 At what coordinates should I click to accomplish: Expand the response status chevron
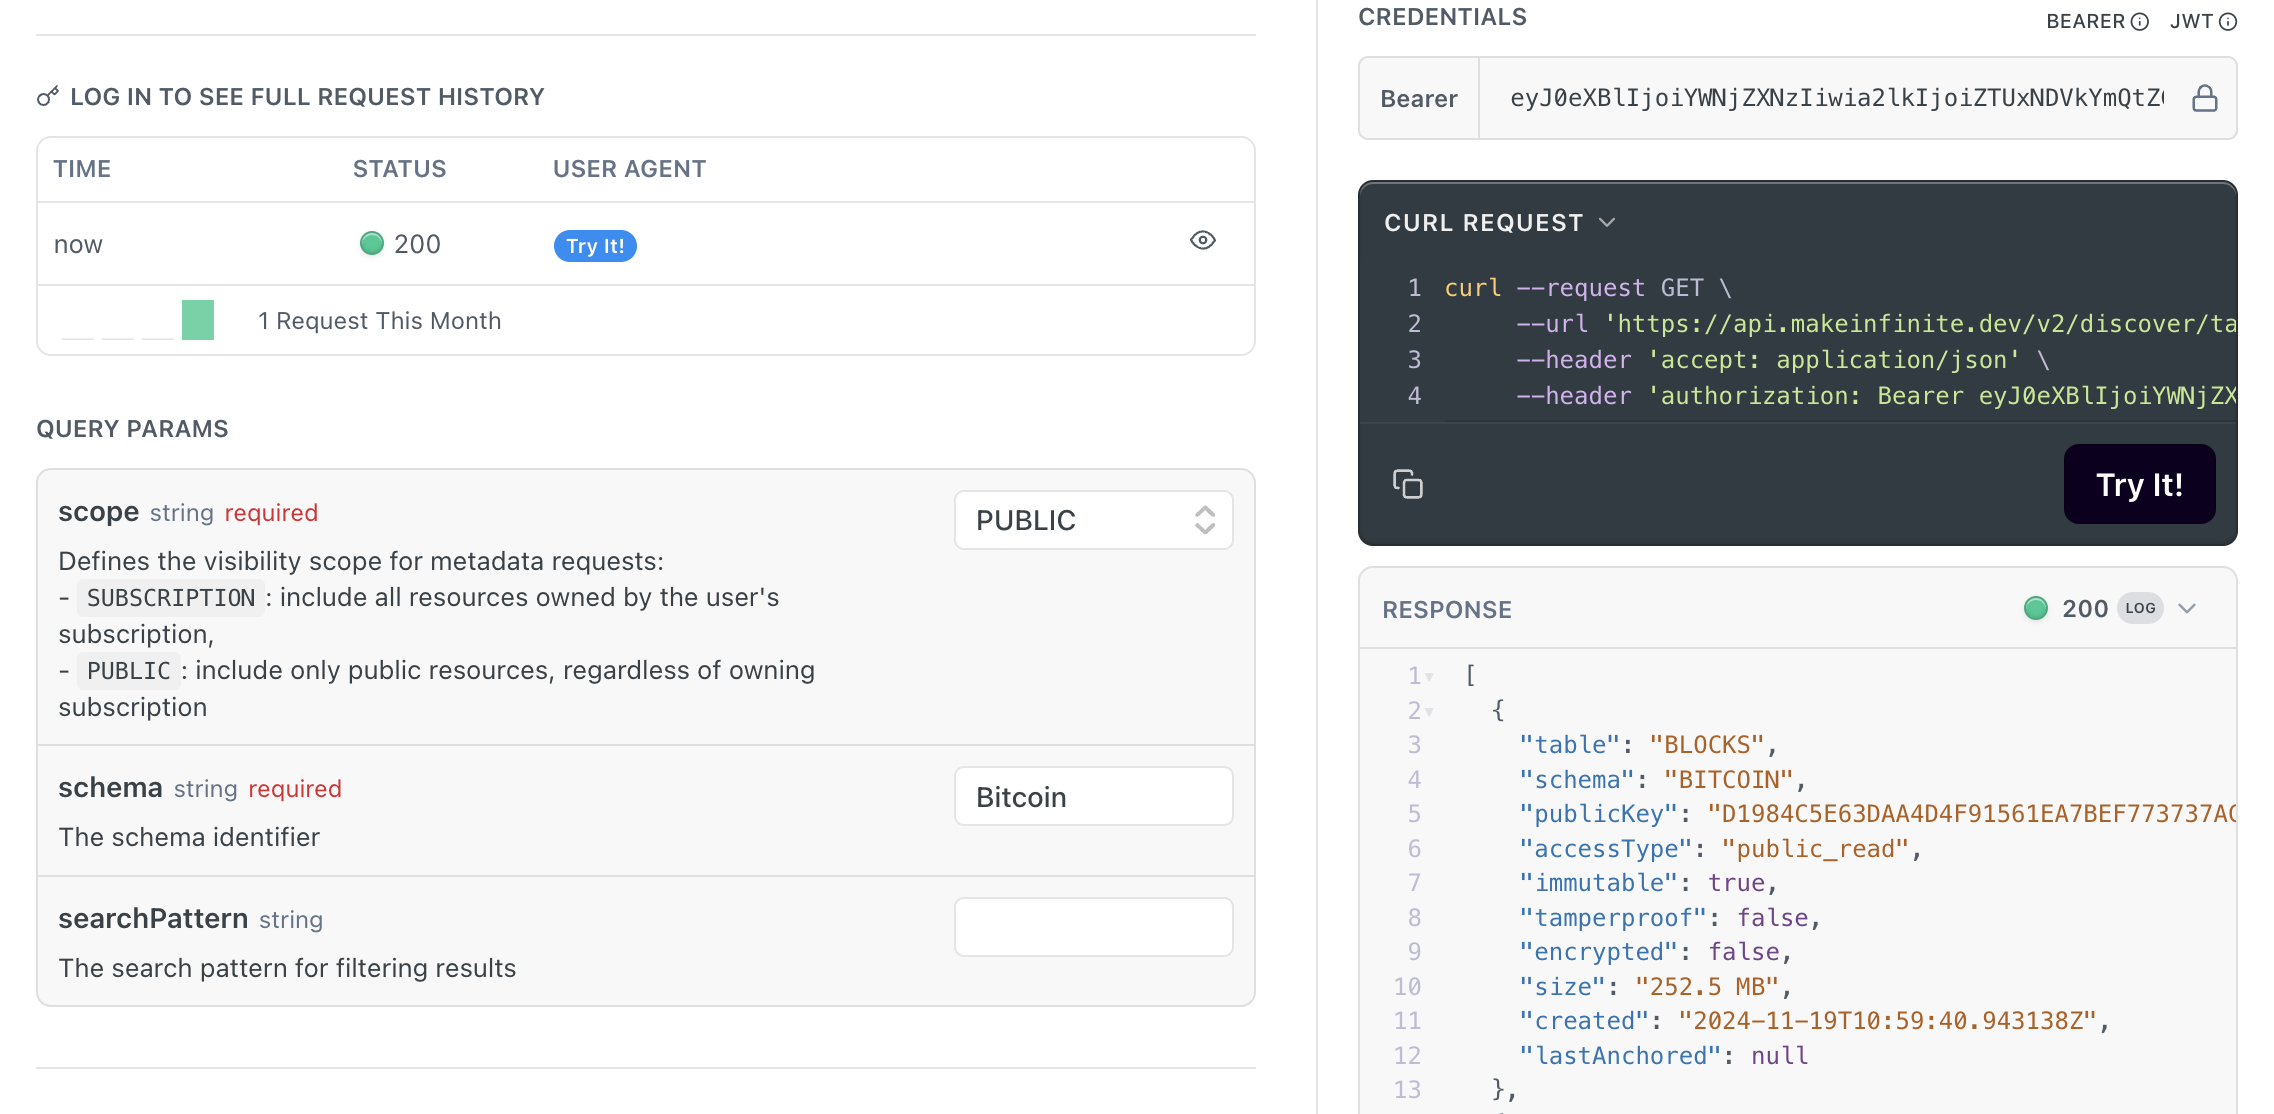click(x=2187, y=608)
